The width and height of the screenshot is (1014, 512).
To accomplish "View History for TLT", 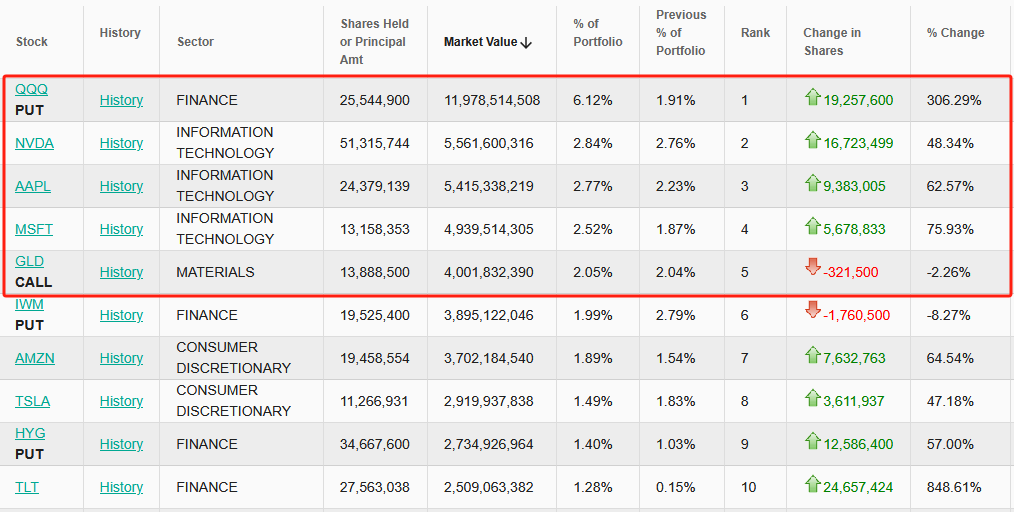I will [x=122, y=487].
